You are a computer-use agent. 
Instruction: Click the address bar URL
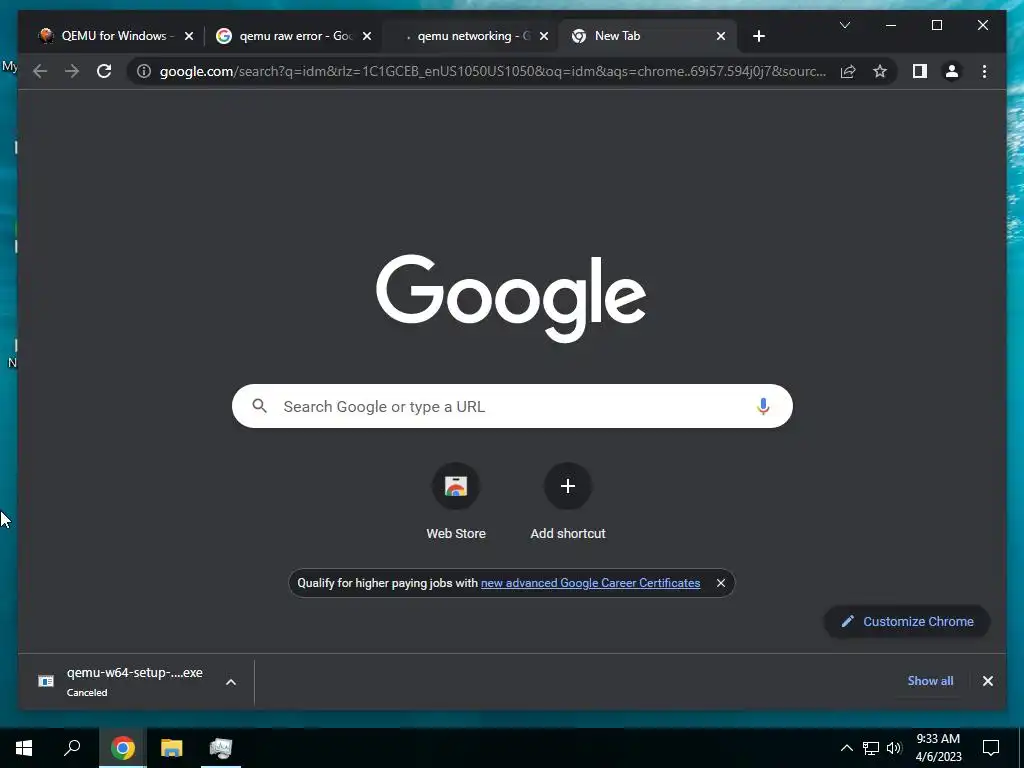(x=493, y=71)
